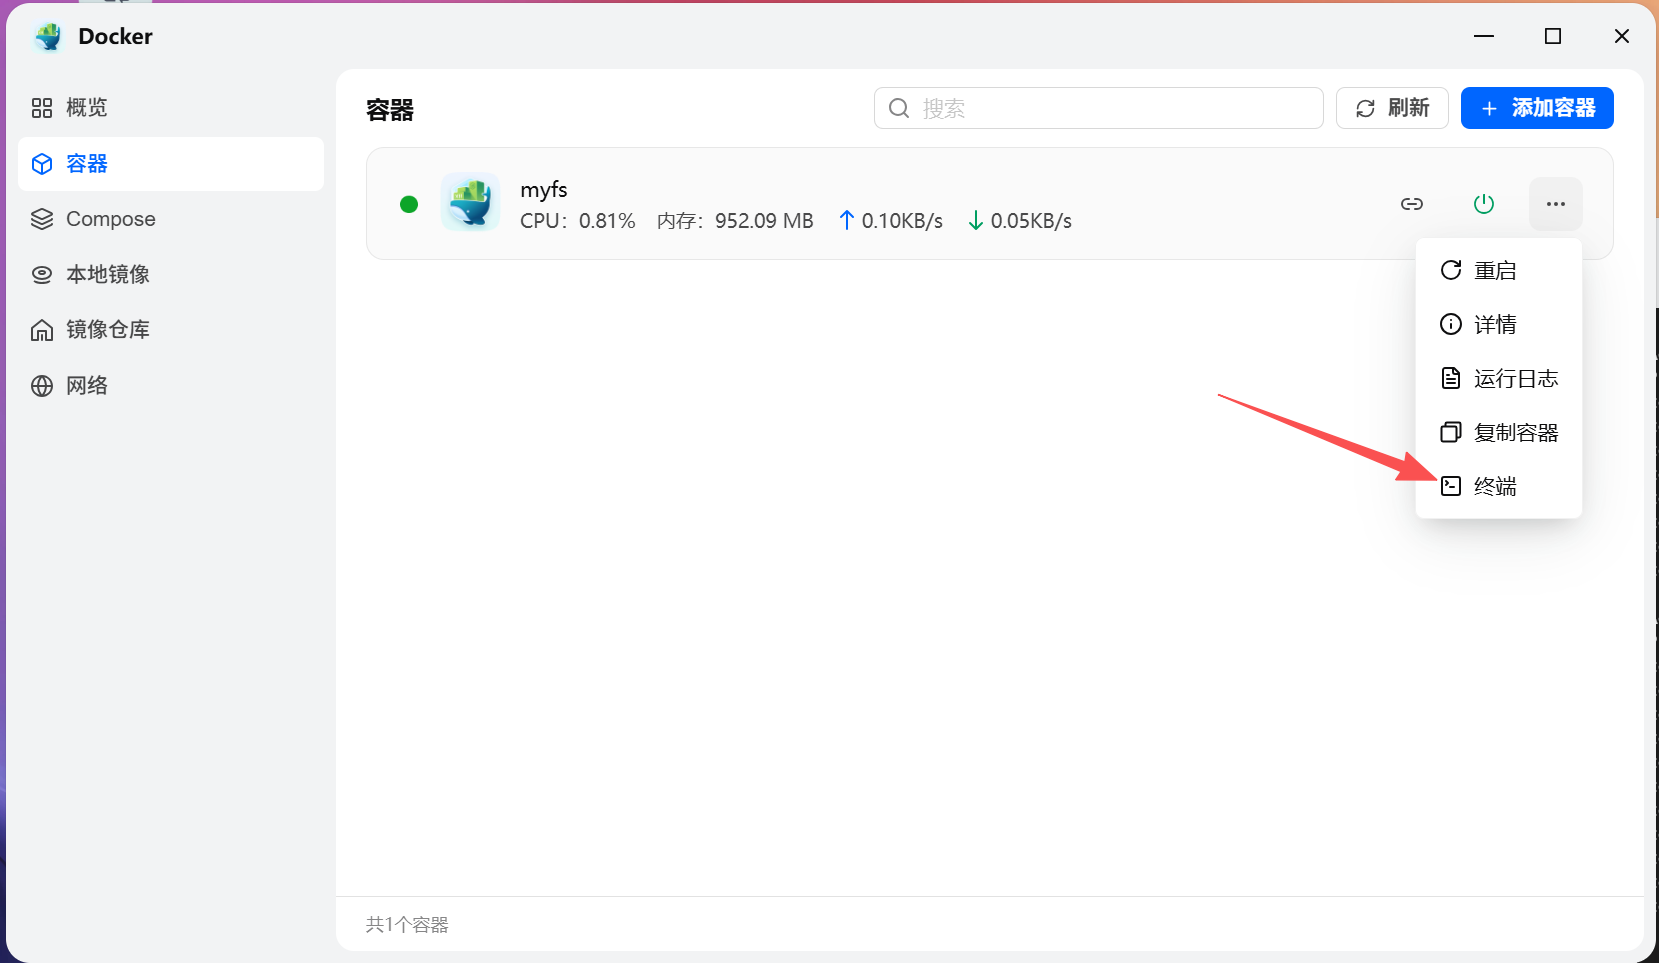Click the Docker whale logo
Viewport: 1659px width, 963px height.
47,36
